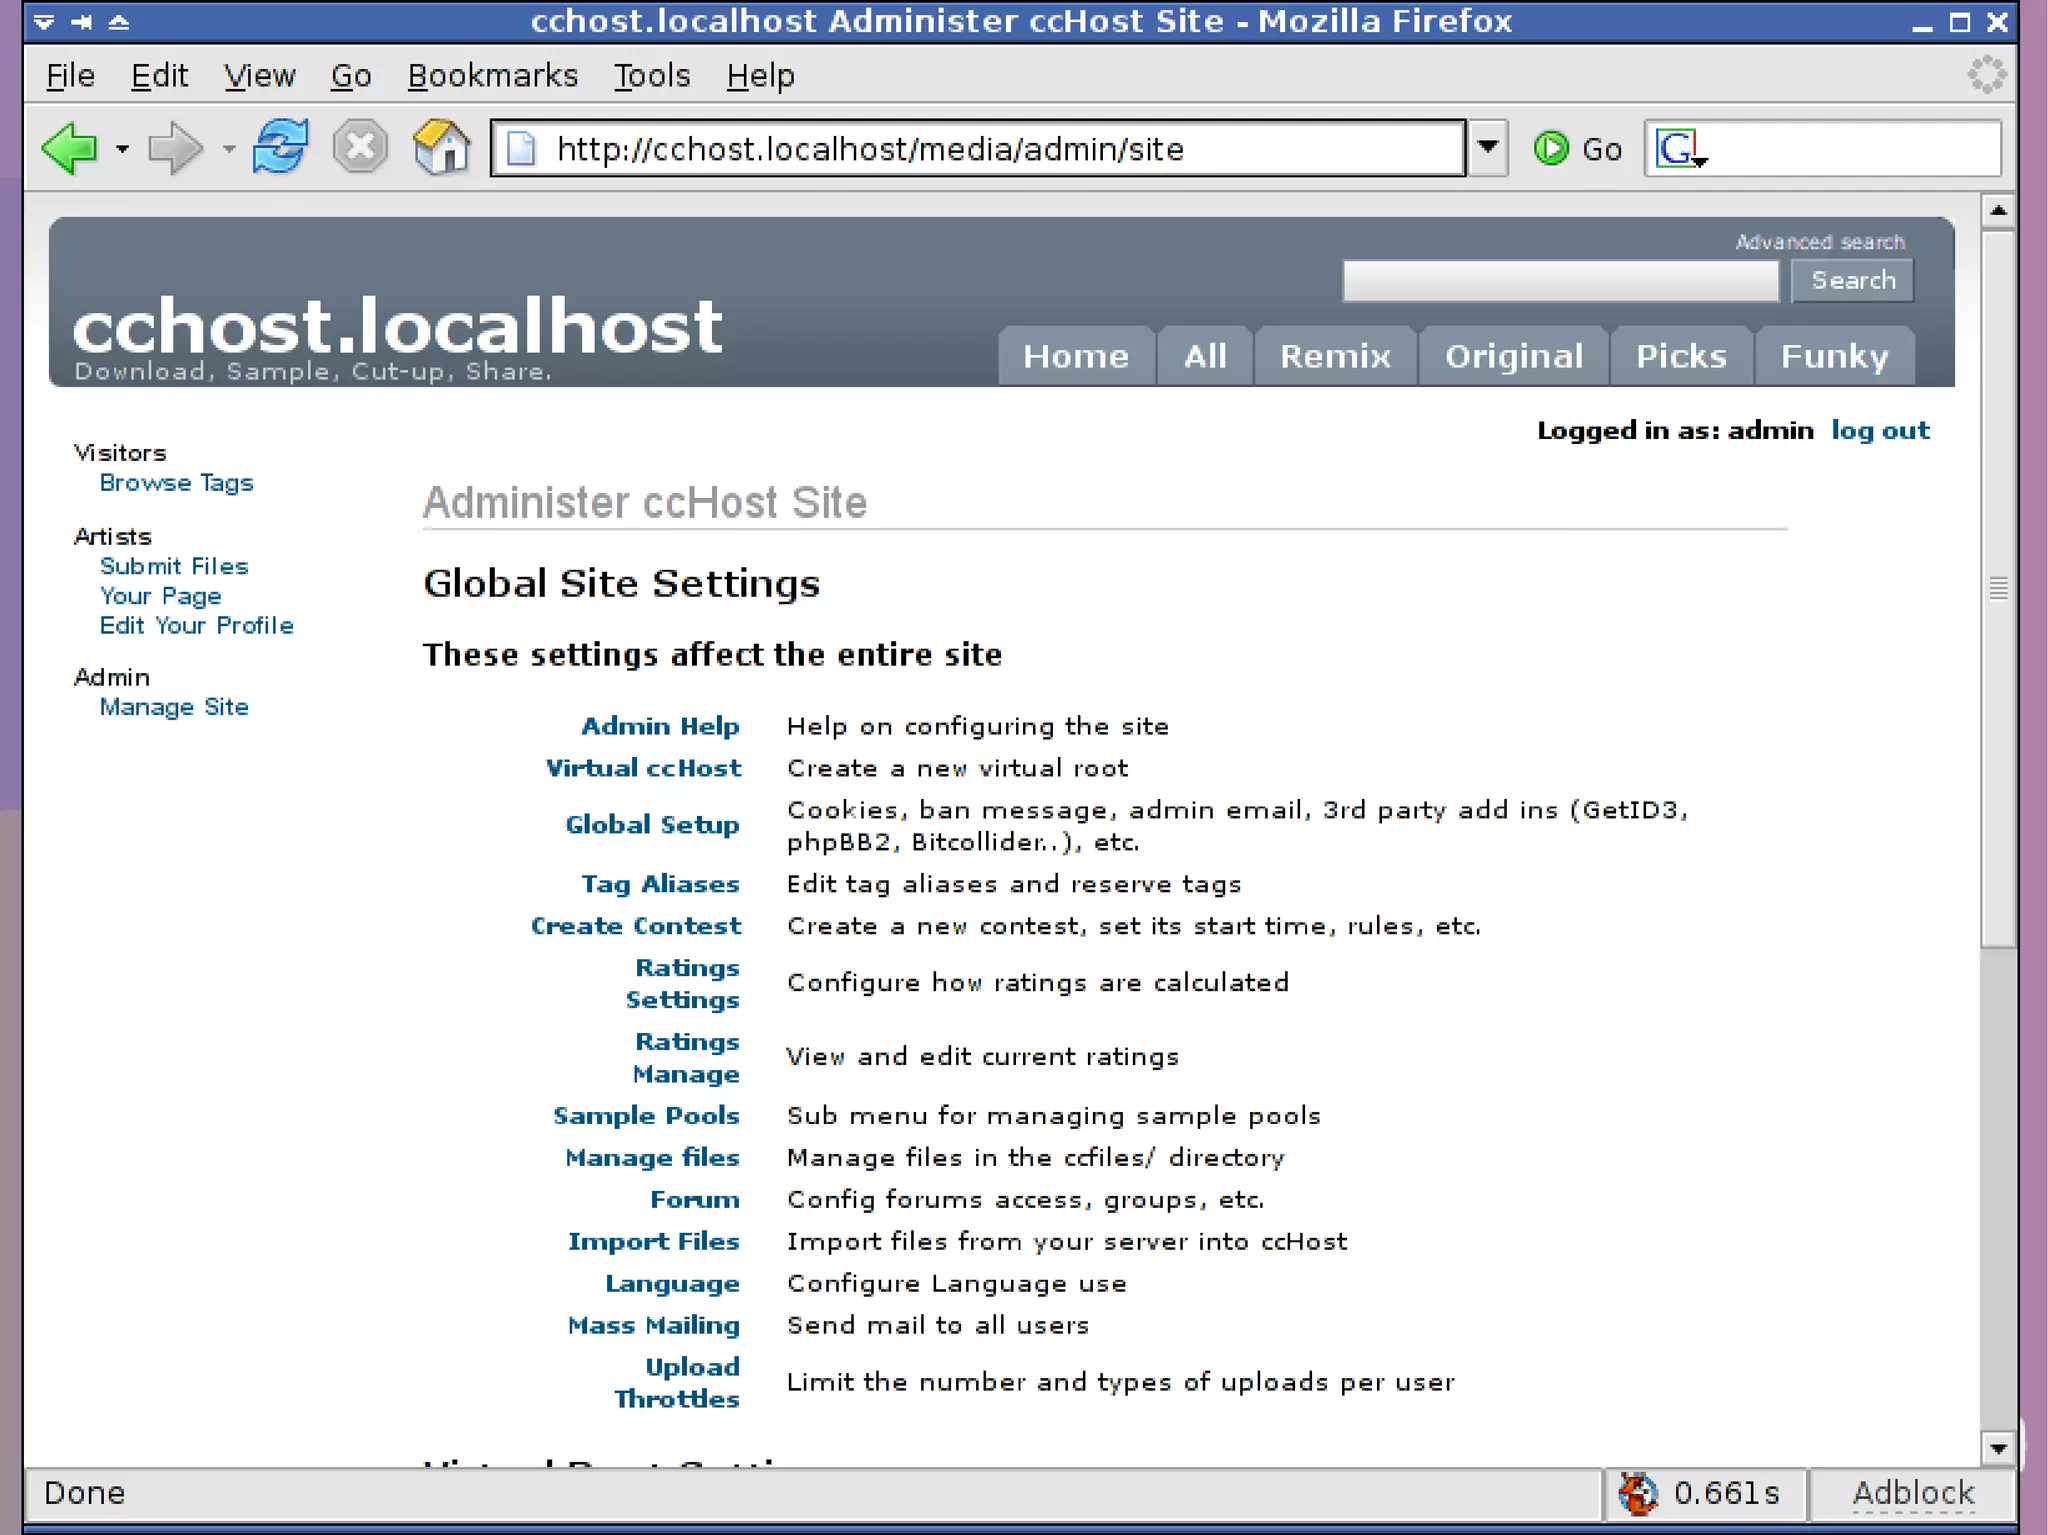Open the Forward history dropdown arrow

pyautogui.click(x=229, y=150)
